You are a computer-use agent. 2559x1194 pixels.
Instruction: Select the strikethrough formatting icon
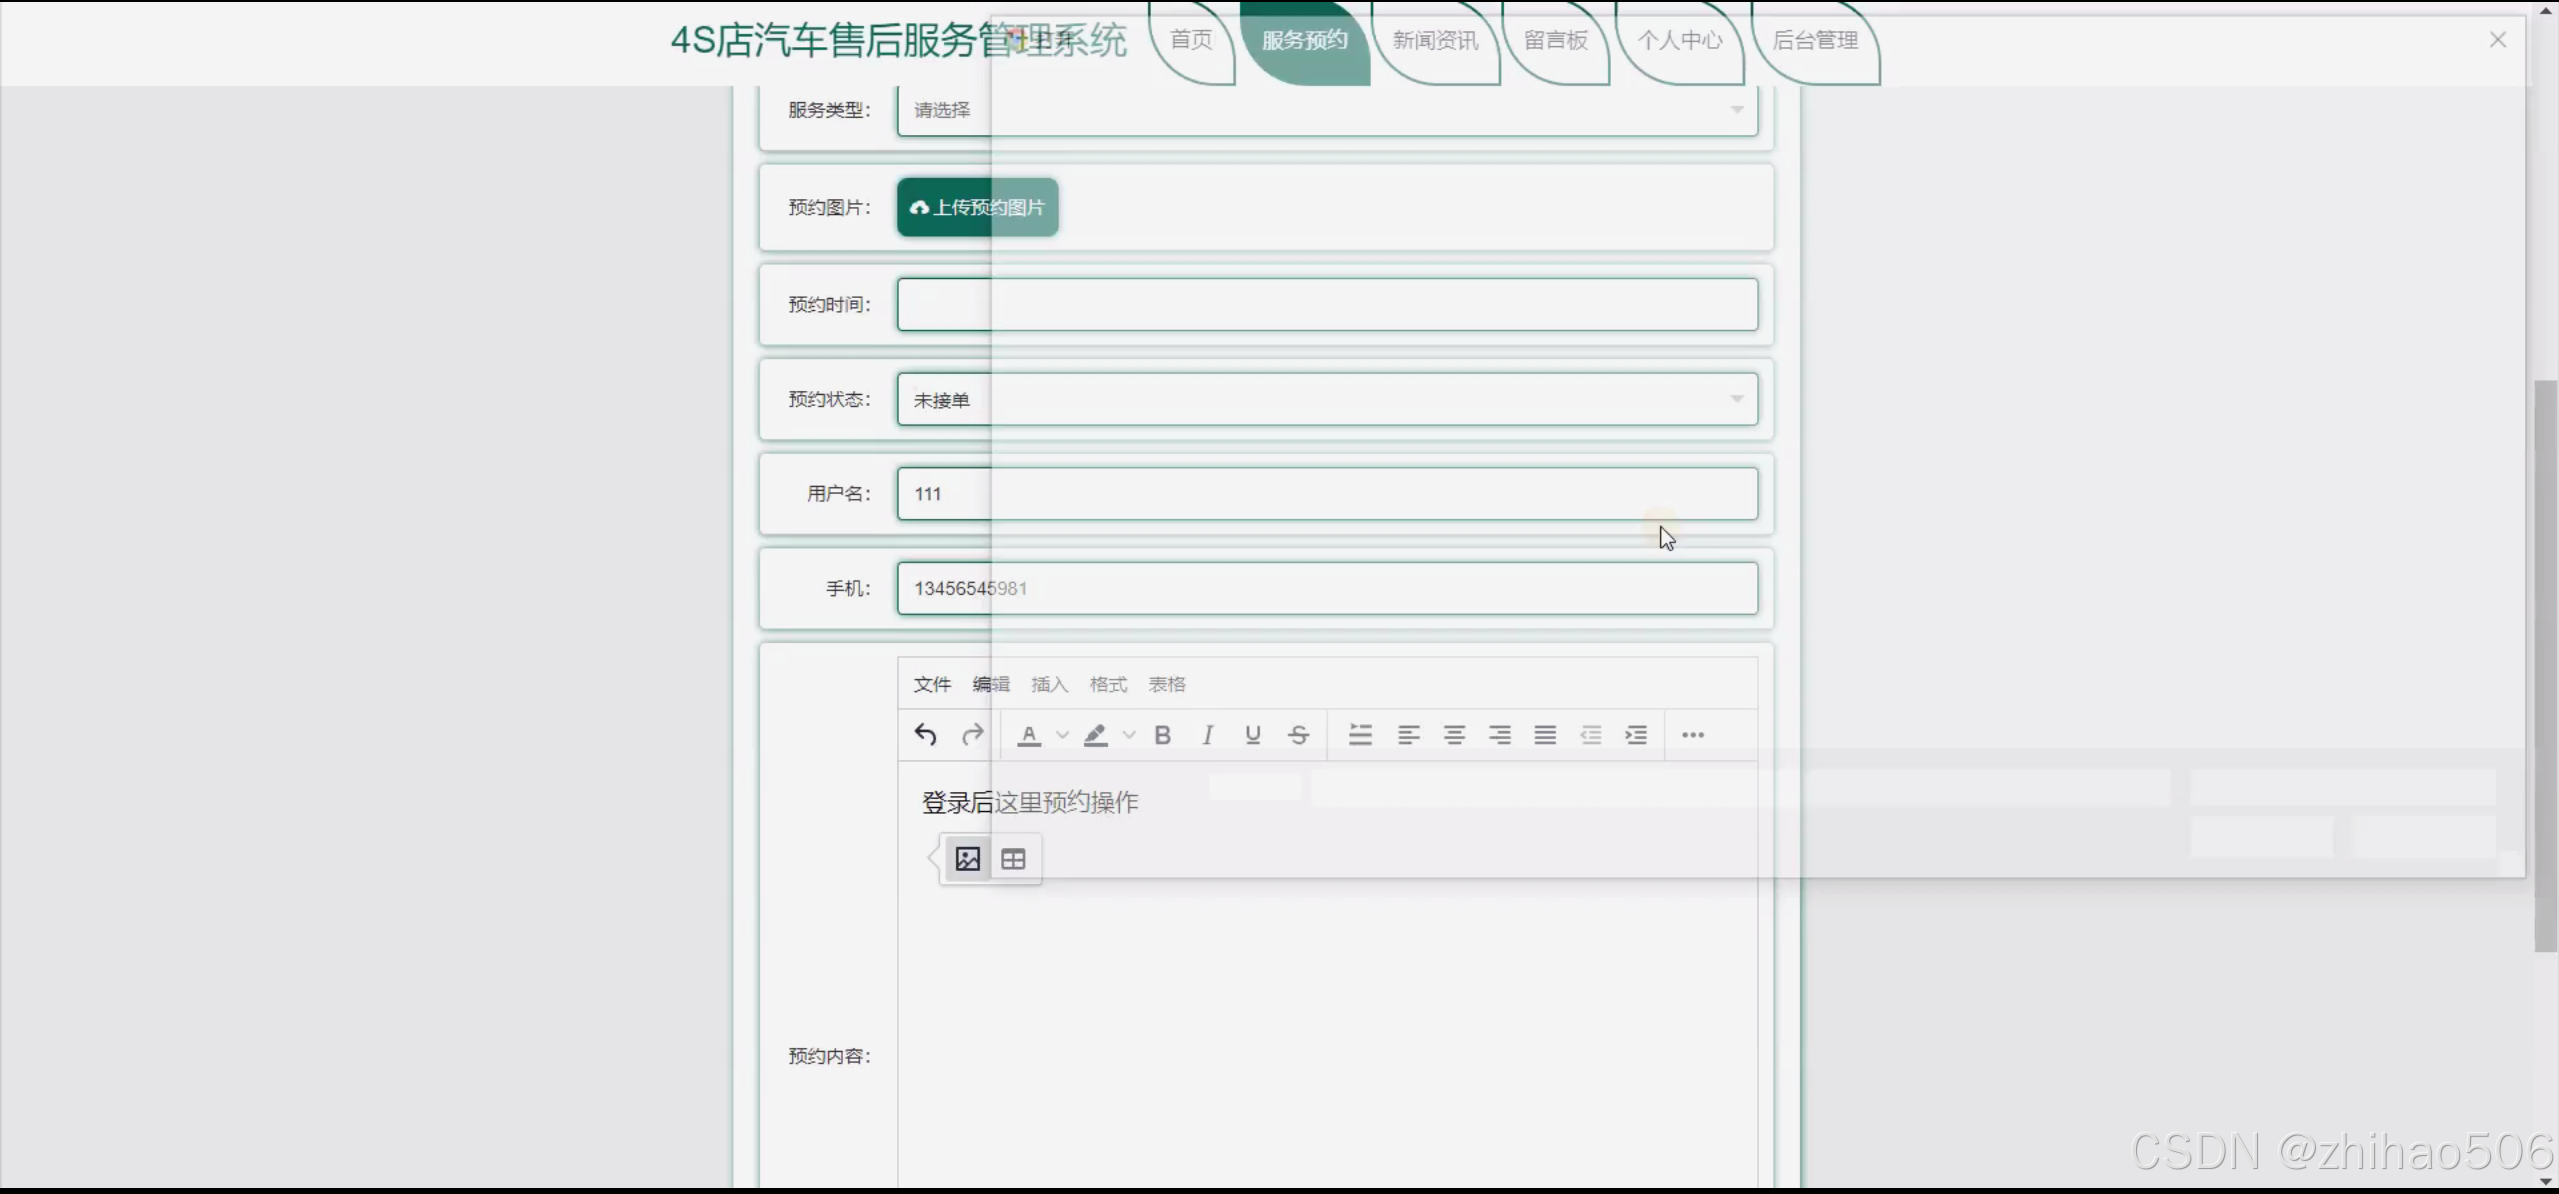[x=1297, y=734]
